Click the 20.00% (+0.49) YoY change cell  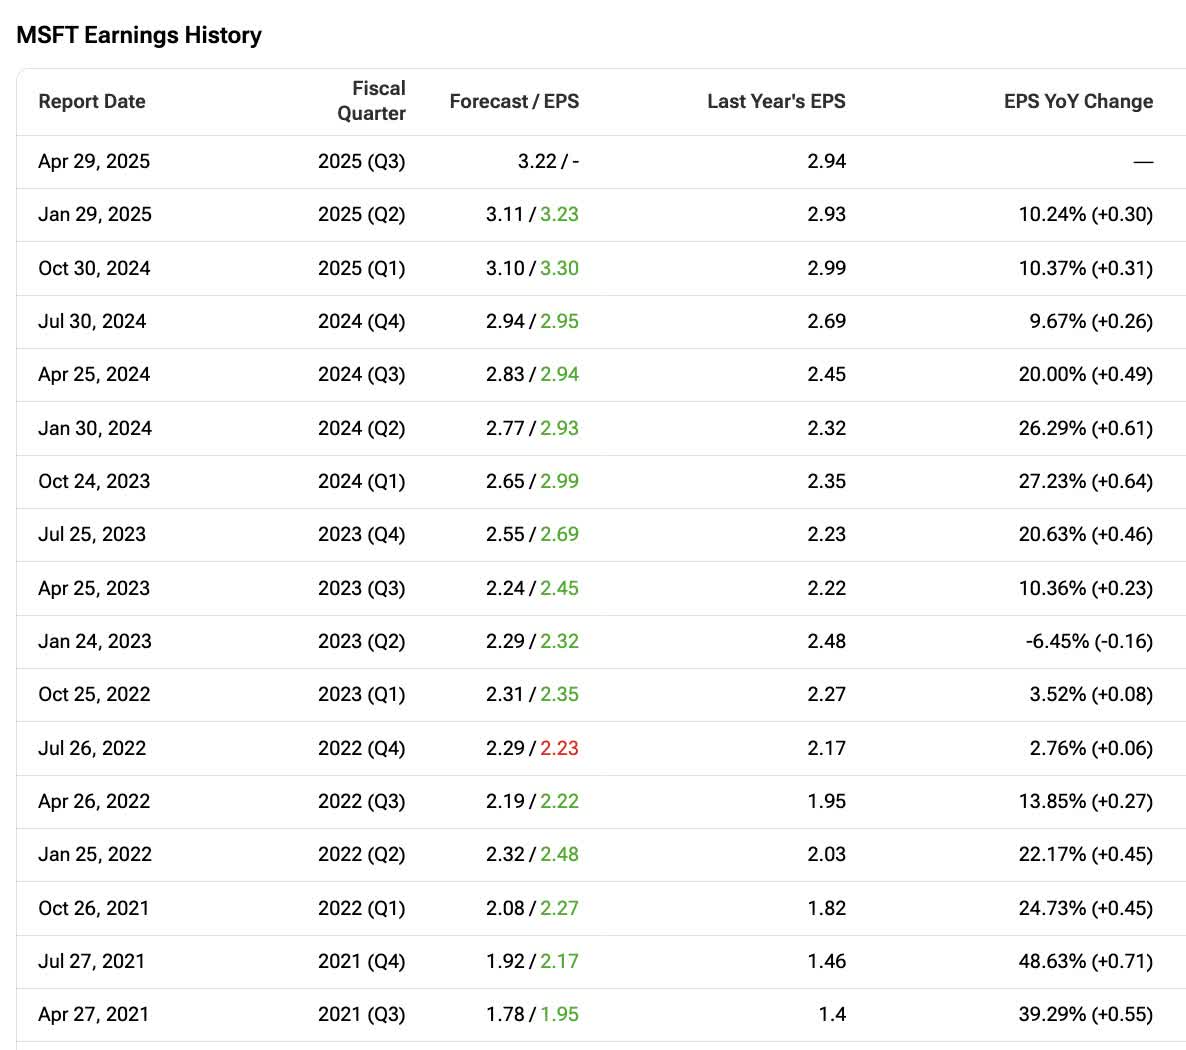coord(1085,374)
